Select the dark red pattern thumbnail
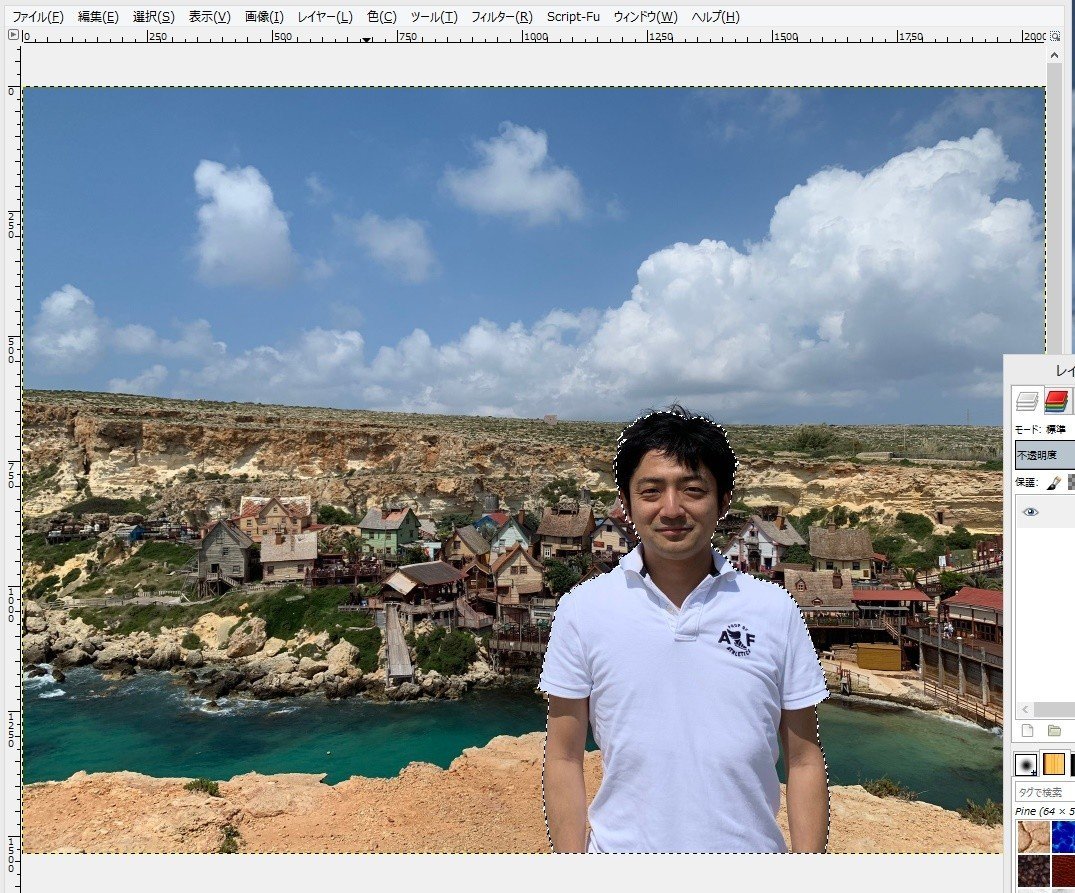This screenshot has width=1075, height=893. (x=1063, y=870)
